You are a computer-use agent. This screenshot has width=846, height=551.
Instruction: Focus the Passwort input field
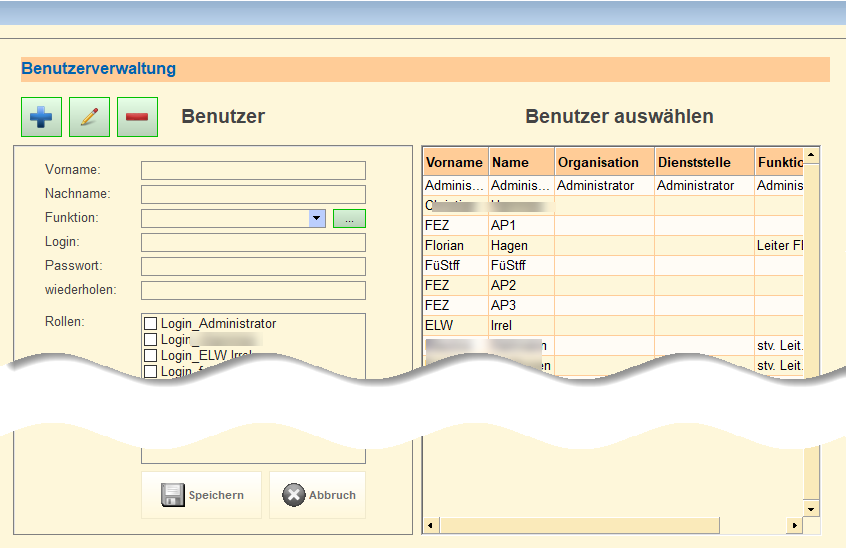(253, 267)
